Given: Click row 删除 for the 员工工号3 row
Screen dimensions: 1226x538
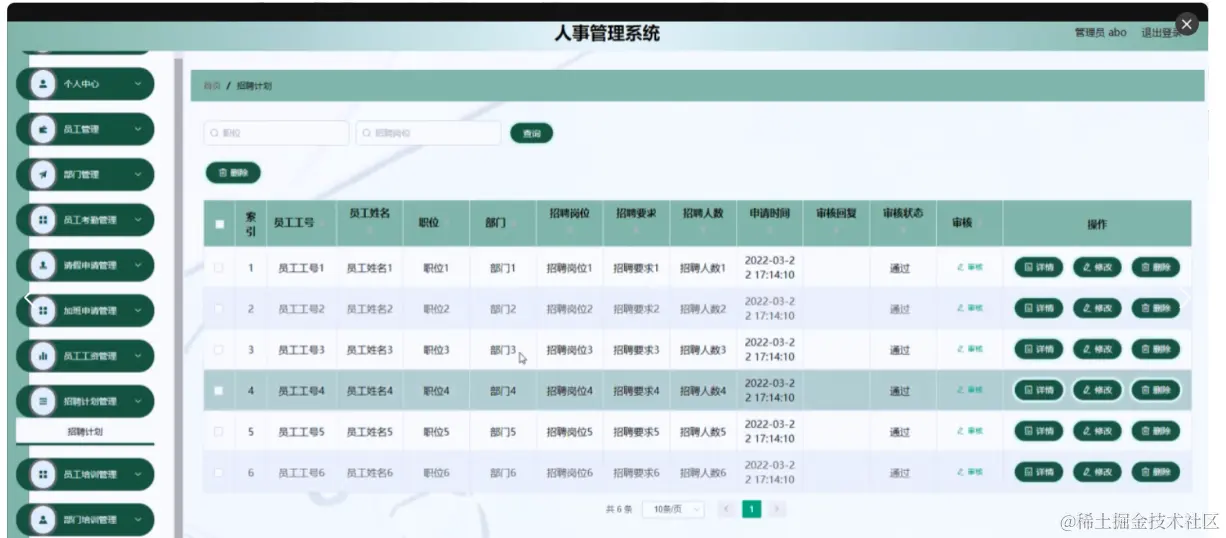Looking at the screenshot, I should [x=1156, y=349].
